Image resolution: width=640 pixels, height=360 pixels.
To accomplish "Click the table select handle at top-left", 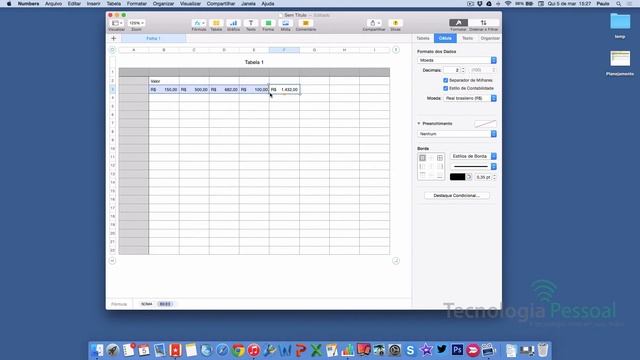I will click(112, 50).
